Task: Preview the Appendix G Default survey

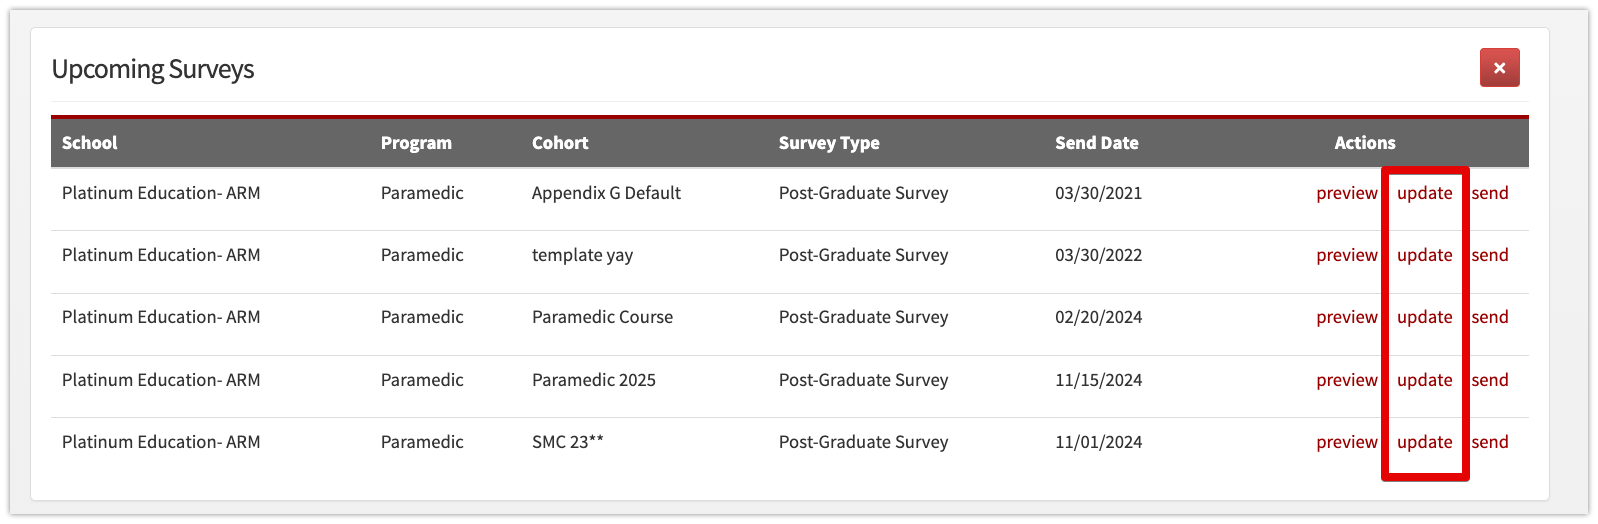Action: coord(1346,193)
